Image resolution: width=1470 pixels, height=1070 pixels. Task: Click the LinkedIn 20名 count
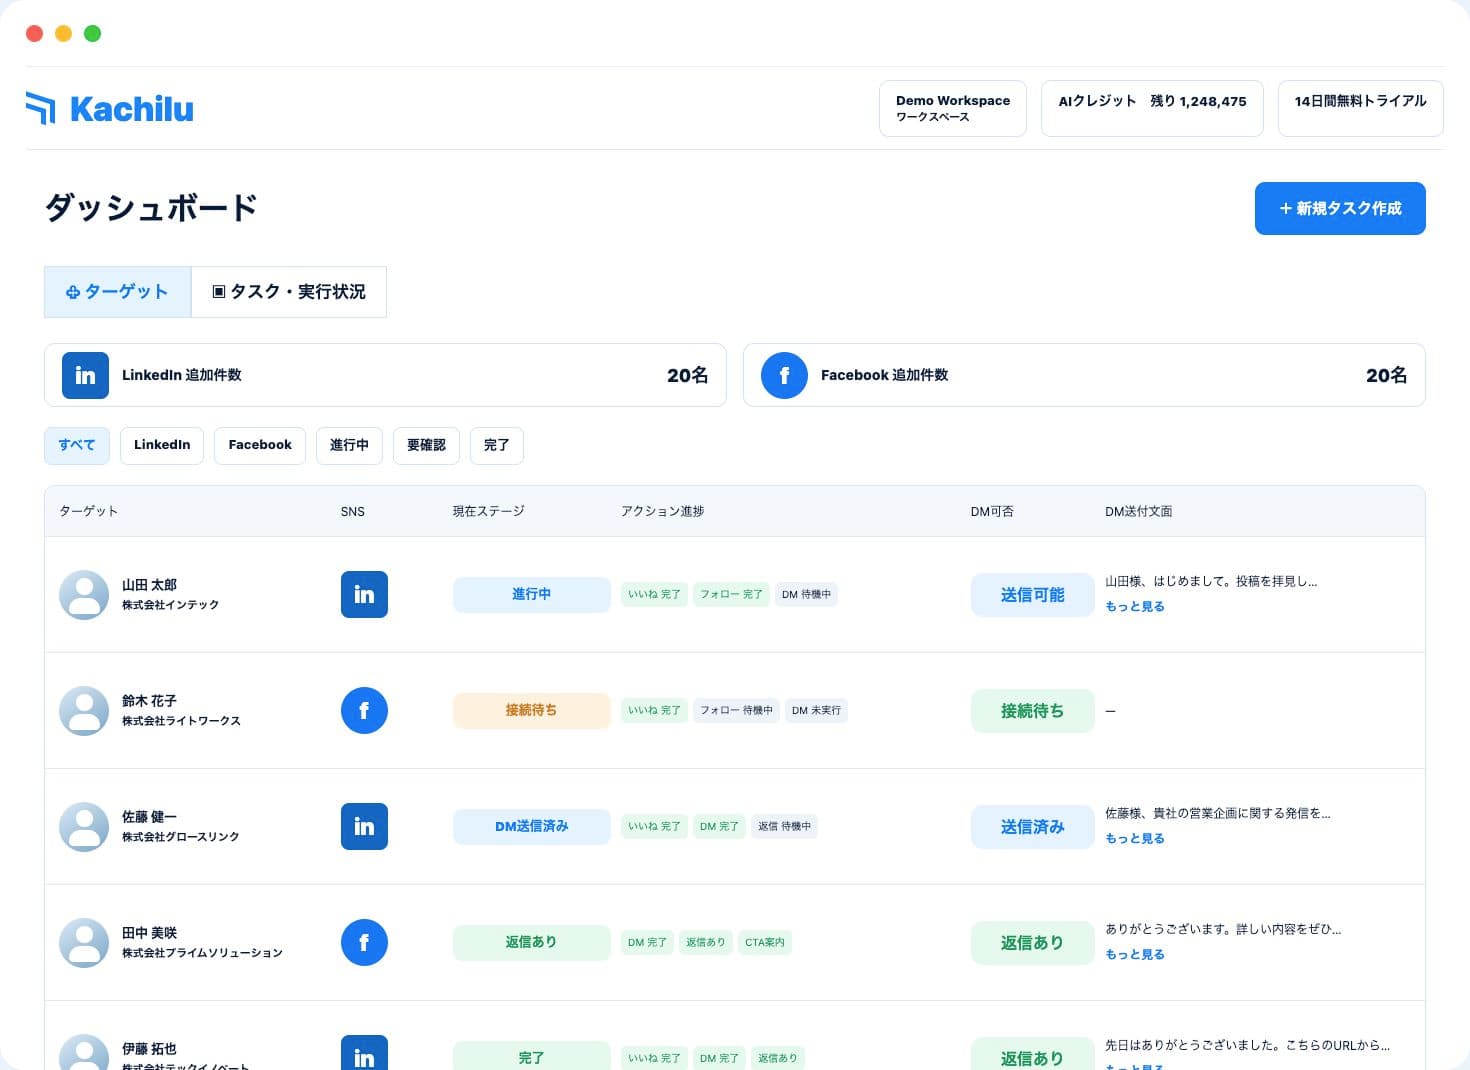click(687, 375)
